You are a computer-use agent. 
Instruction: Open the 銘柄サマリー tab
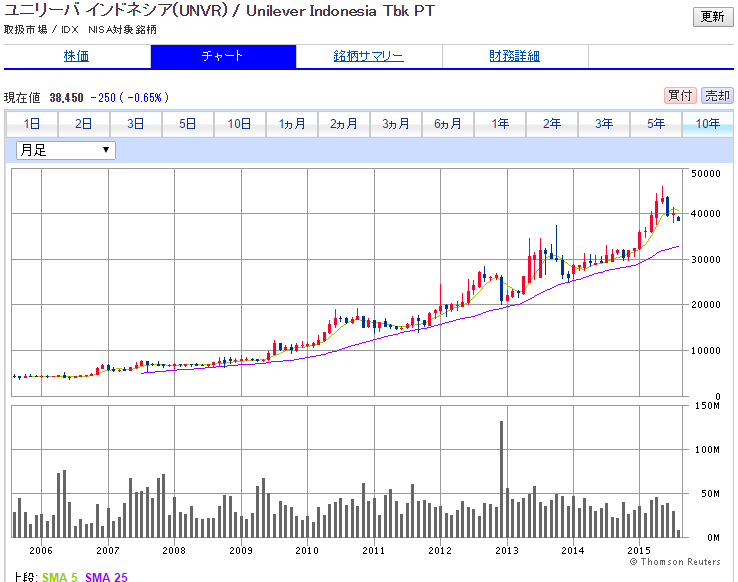pyautogui.click(x=369, y=56)
